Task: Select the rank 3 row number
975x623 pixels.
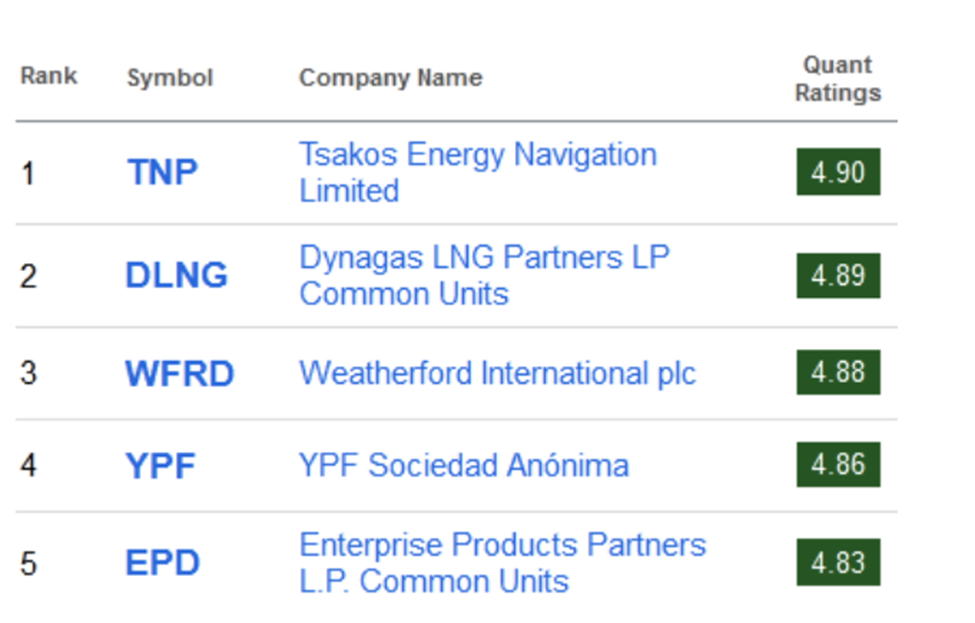Action: pos(29,374)
